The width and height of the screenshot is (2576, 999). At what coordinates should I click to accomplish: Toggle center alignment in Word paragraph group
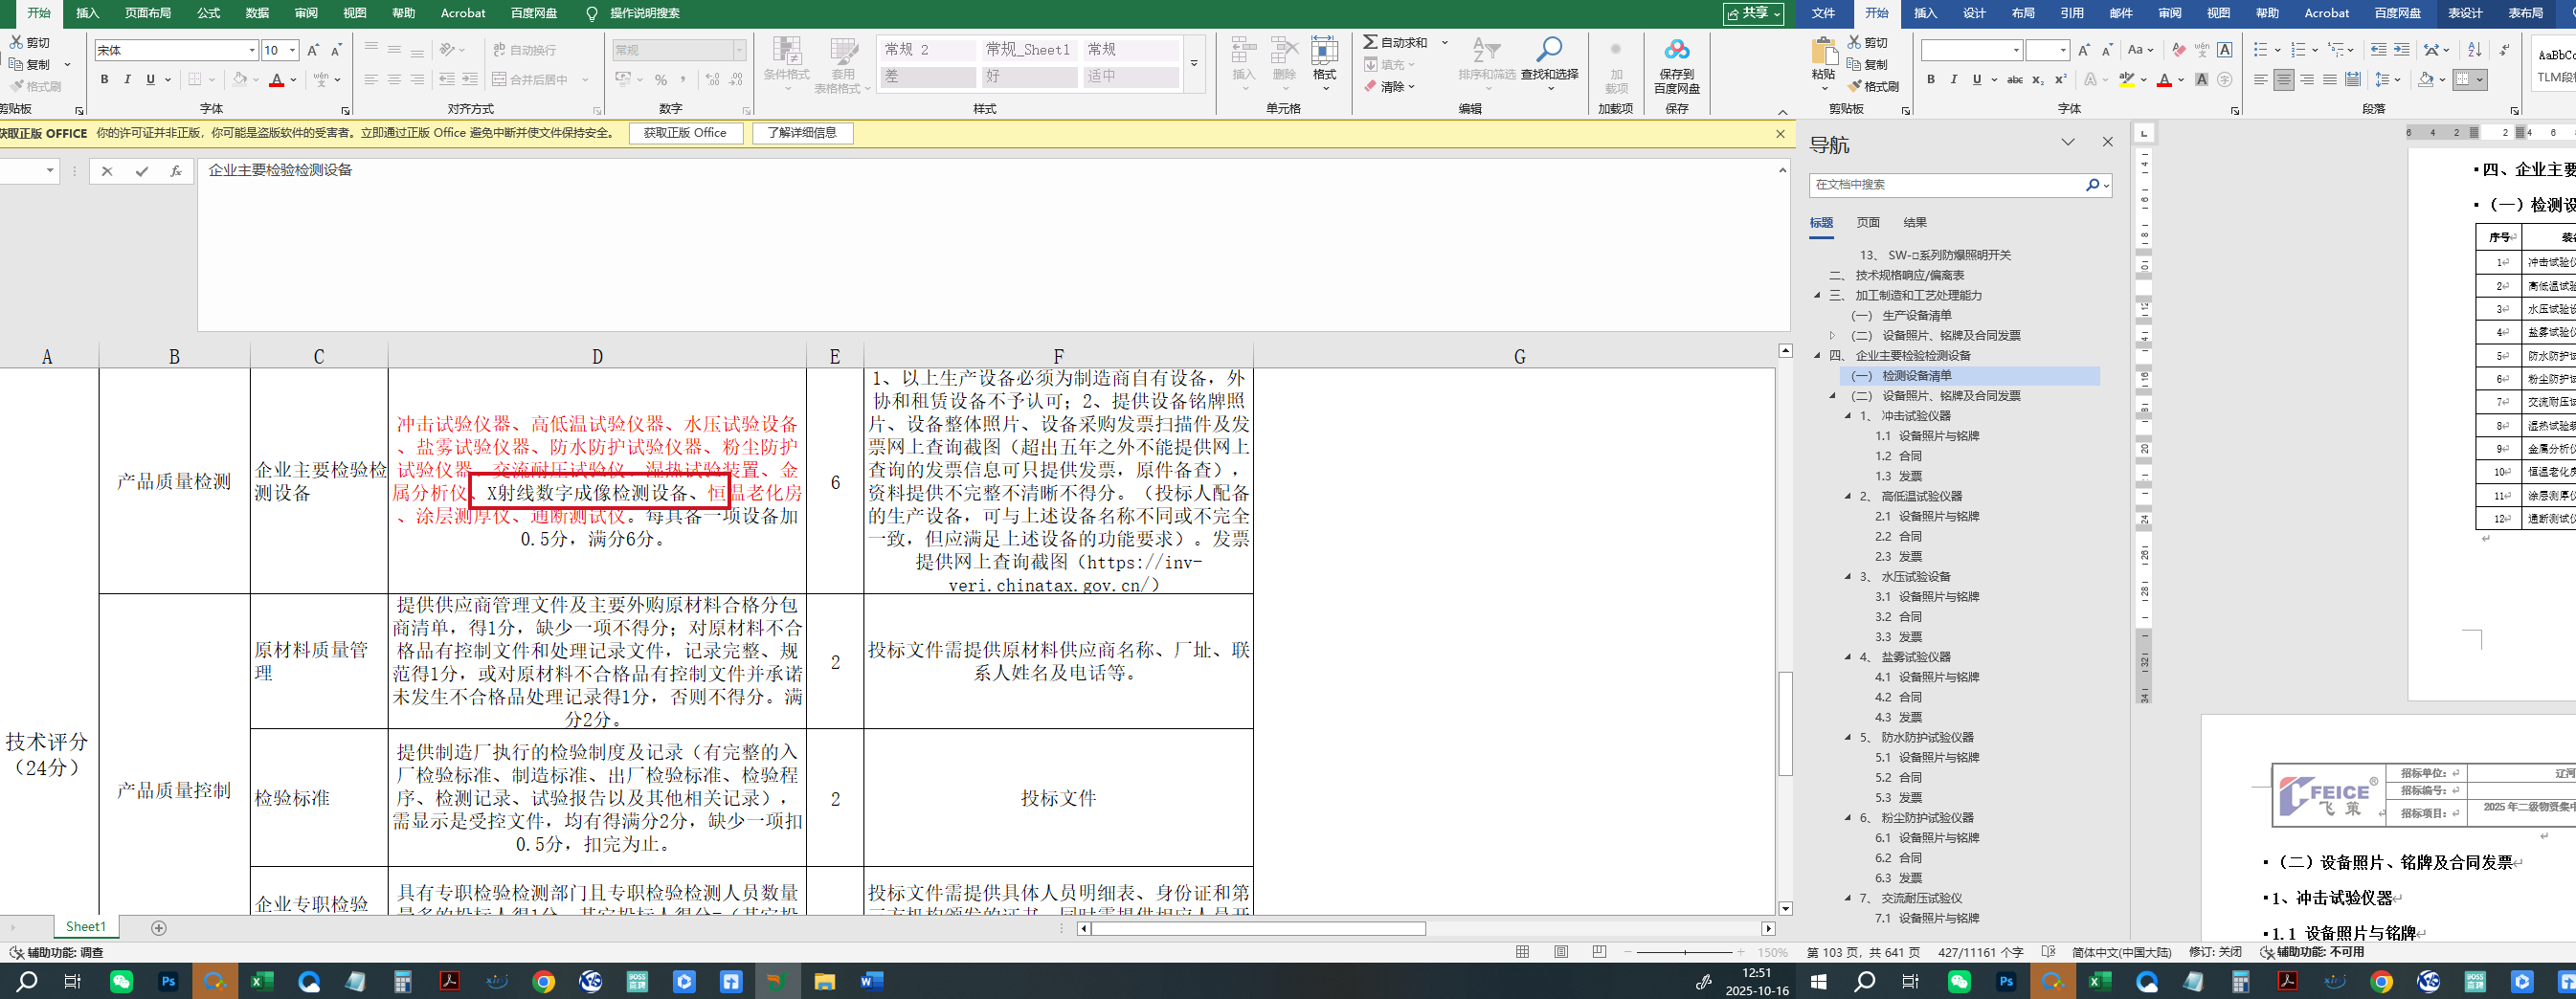[2283, 79]
